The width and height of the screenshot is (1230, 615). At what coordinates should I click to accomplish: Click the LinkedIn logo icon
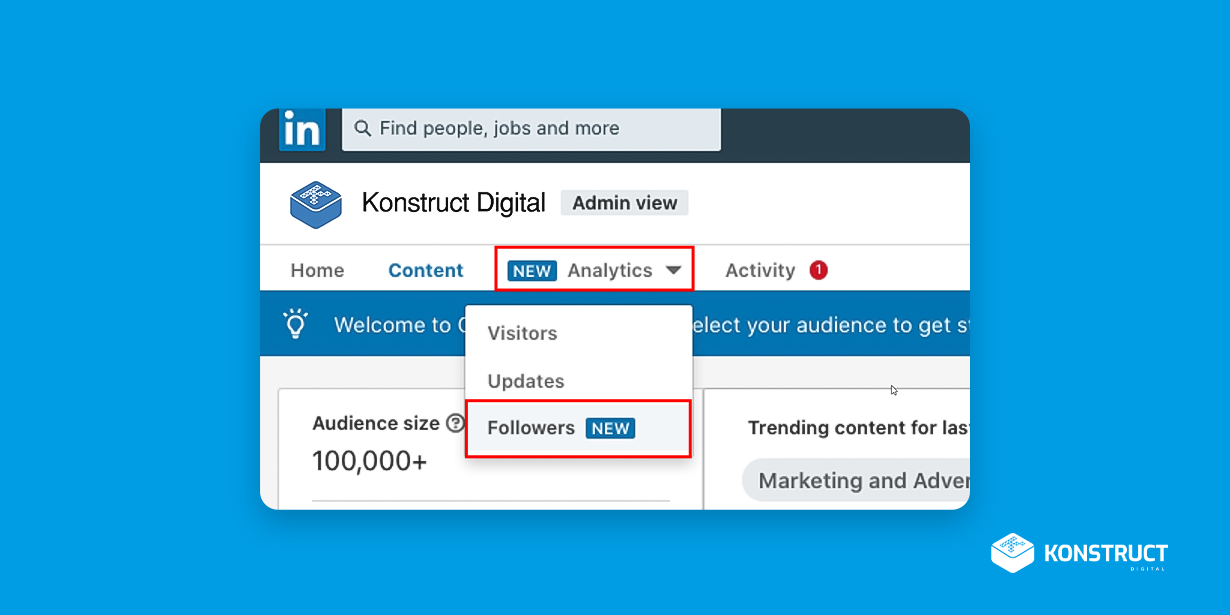[x=301, y=130]
